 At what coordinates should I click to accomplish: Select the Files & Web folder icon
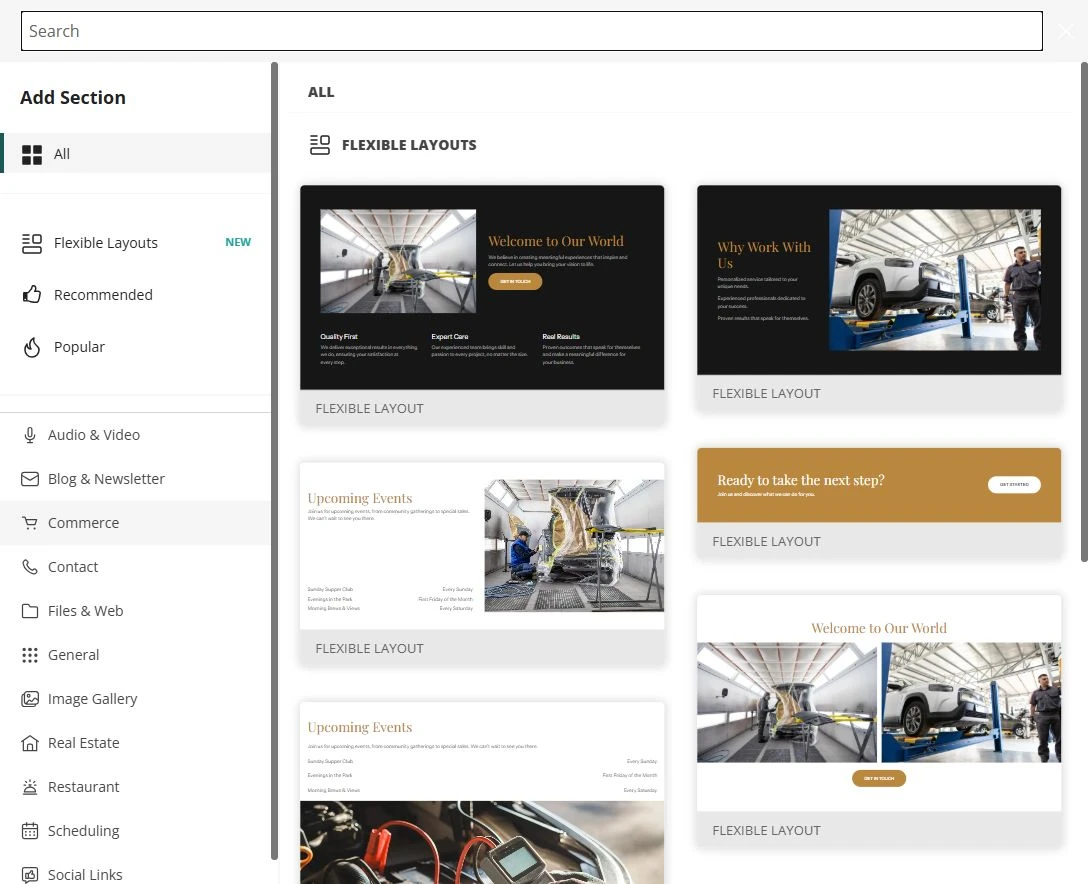tap(30, 611)
